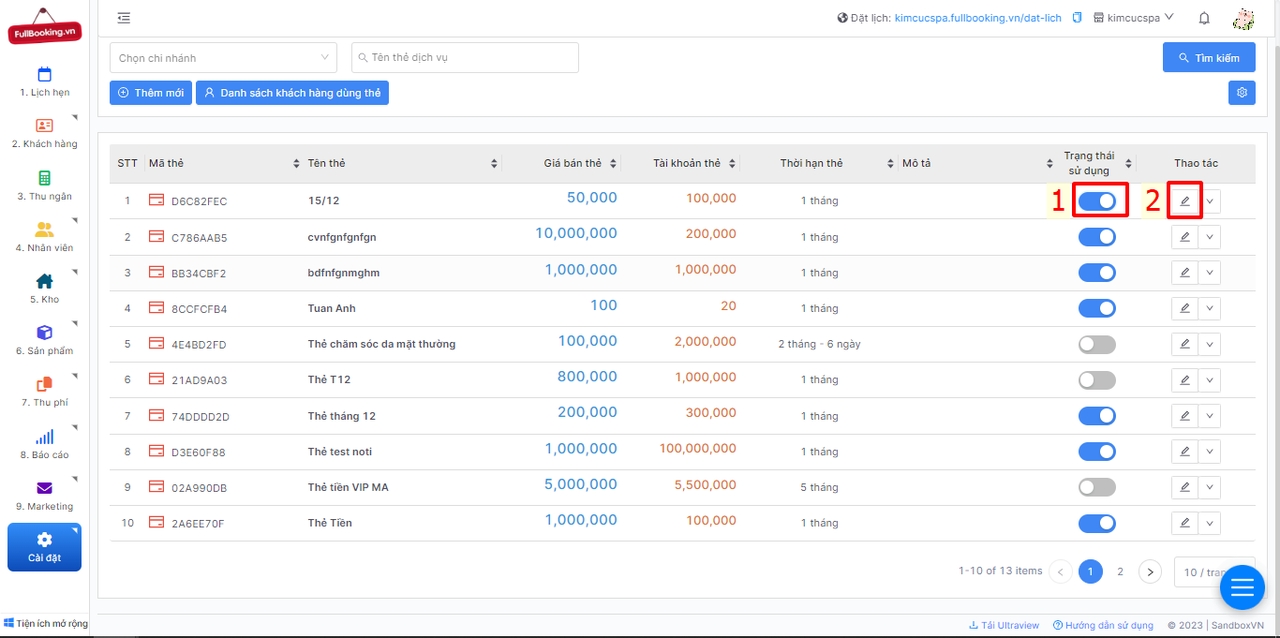Screen dimensions: 1280x638
Task: Disable usage status for card 15/12
Action: tap(1097, 201)
